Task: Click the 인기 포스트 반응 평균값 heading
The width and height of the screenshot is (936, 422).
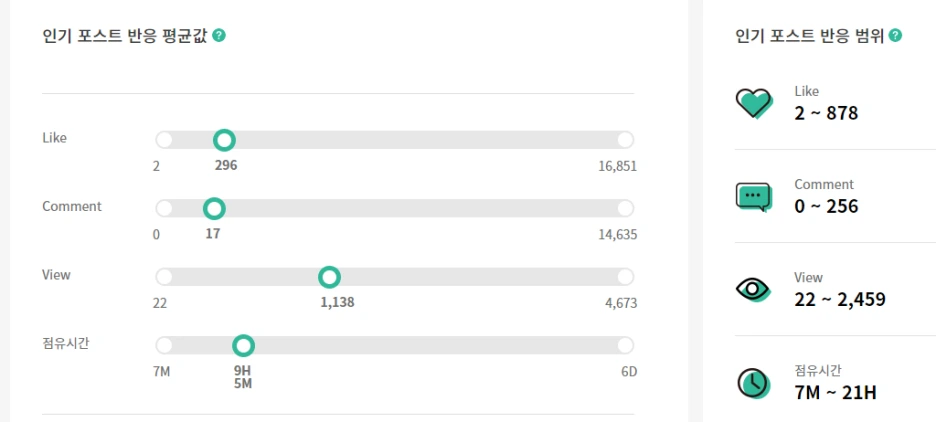Action: pos(125,36)
